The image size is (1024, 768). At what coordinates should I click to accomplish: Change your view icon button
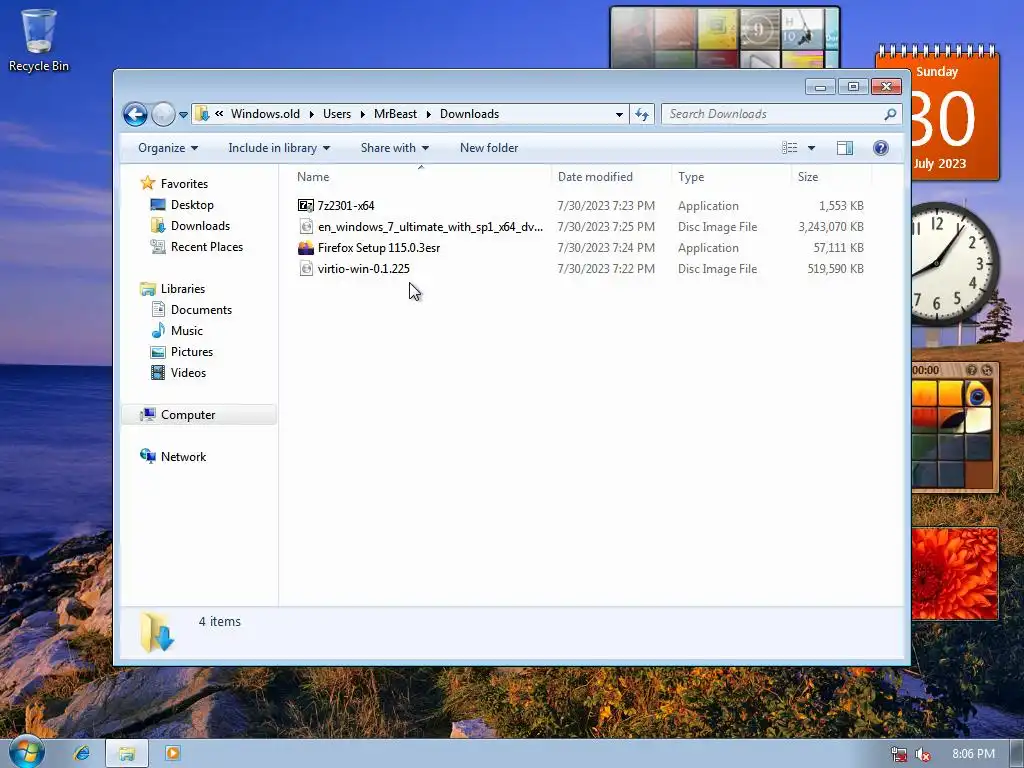pos(790,148)
